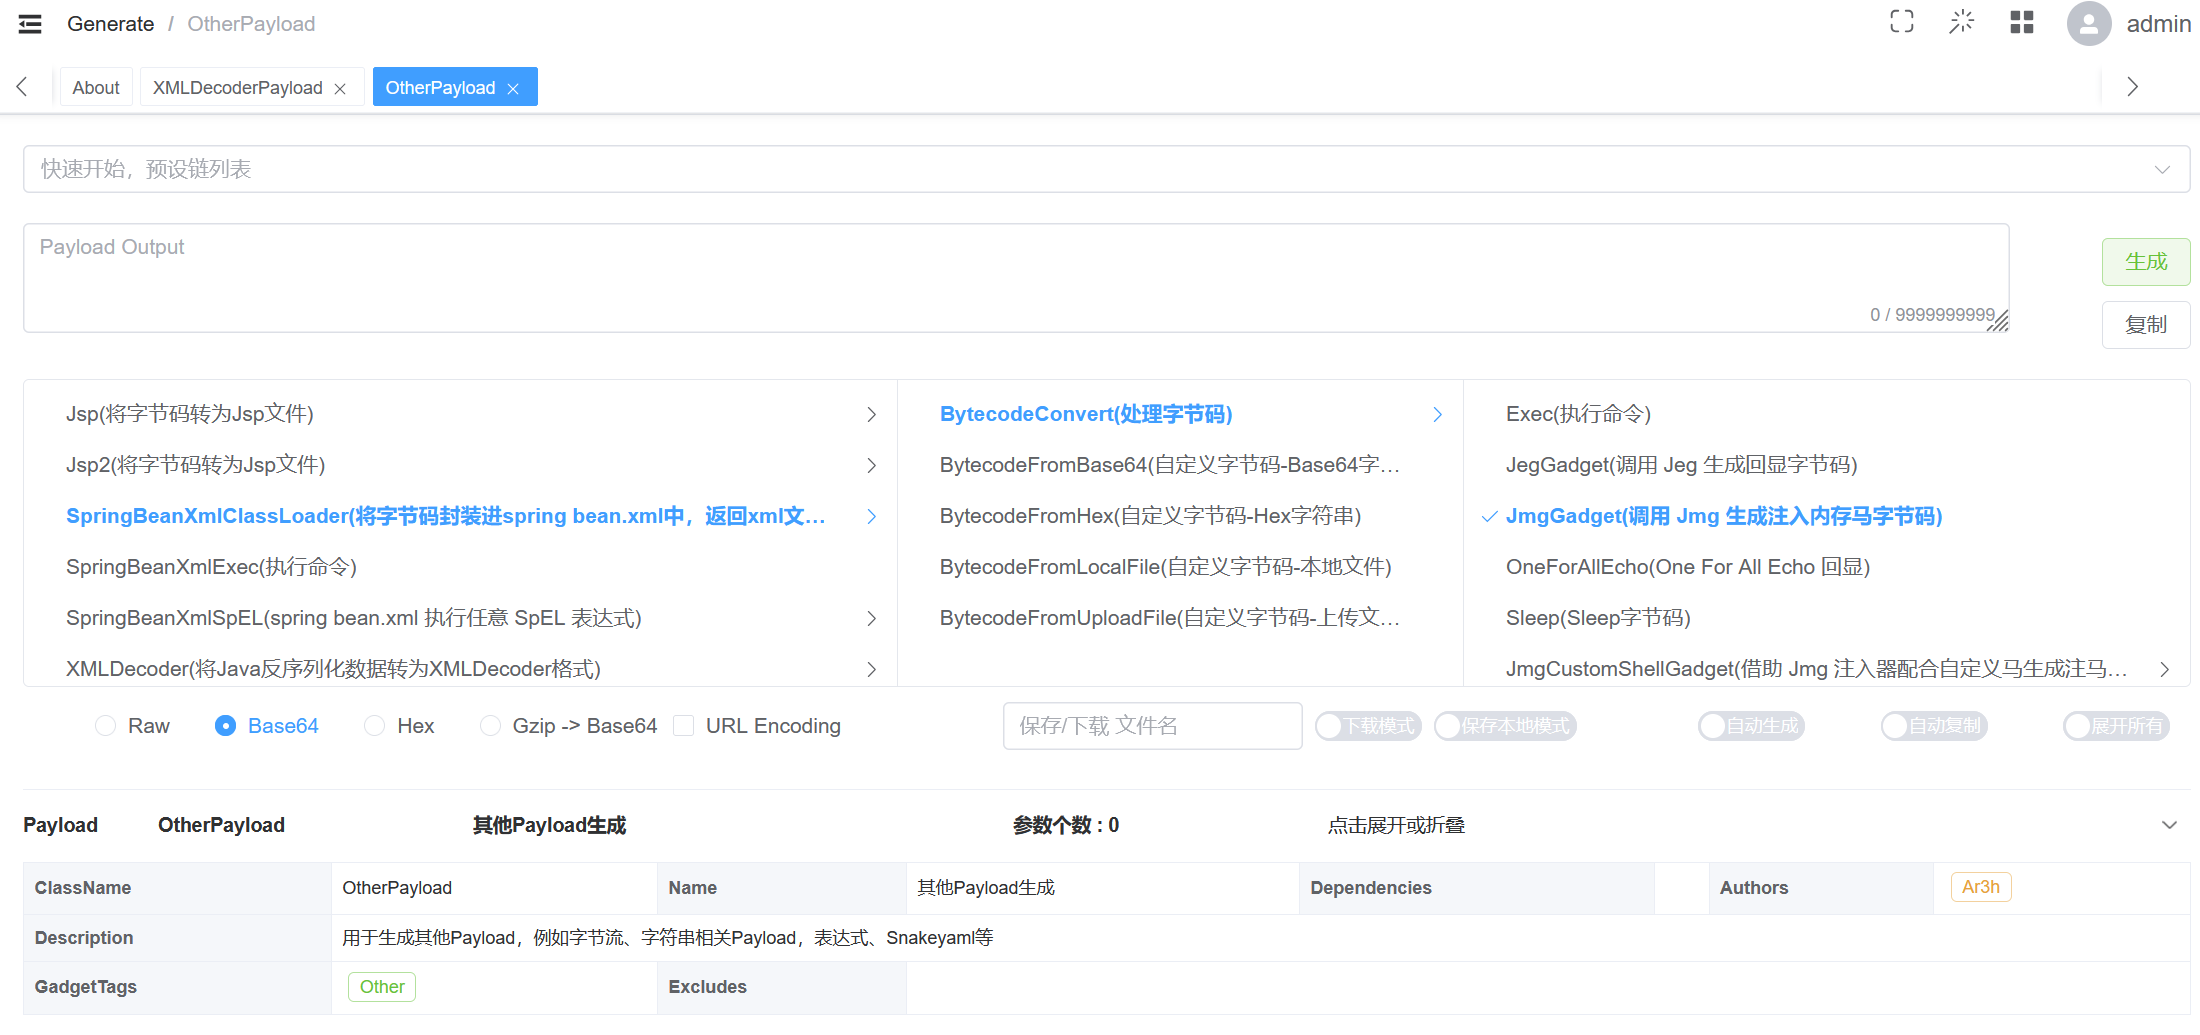Open the 快速开始 preset chain dropdown
The width and height of the screenshot is (2200, 1035).
1106,169
